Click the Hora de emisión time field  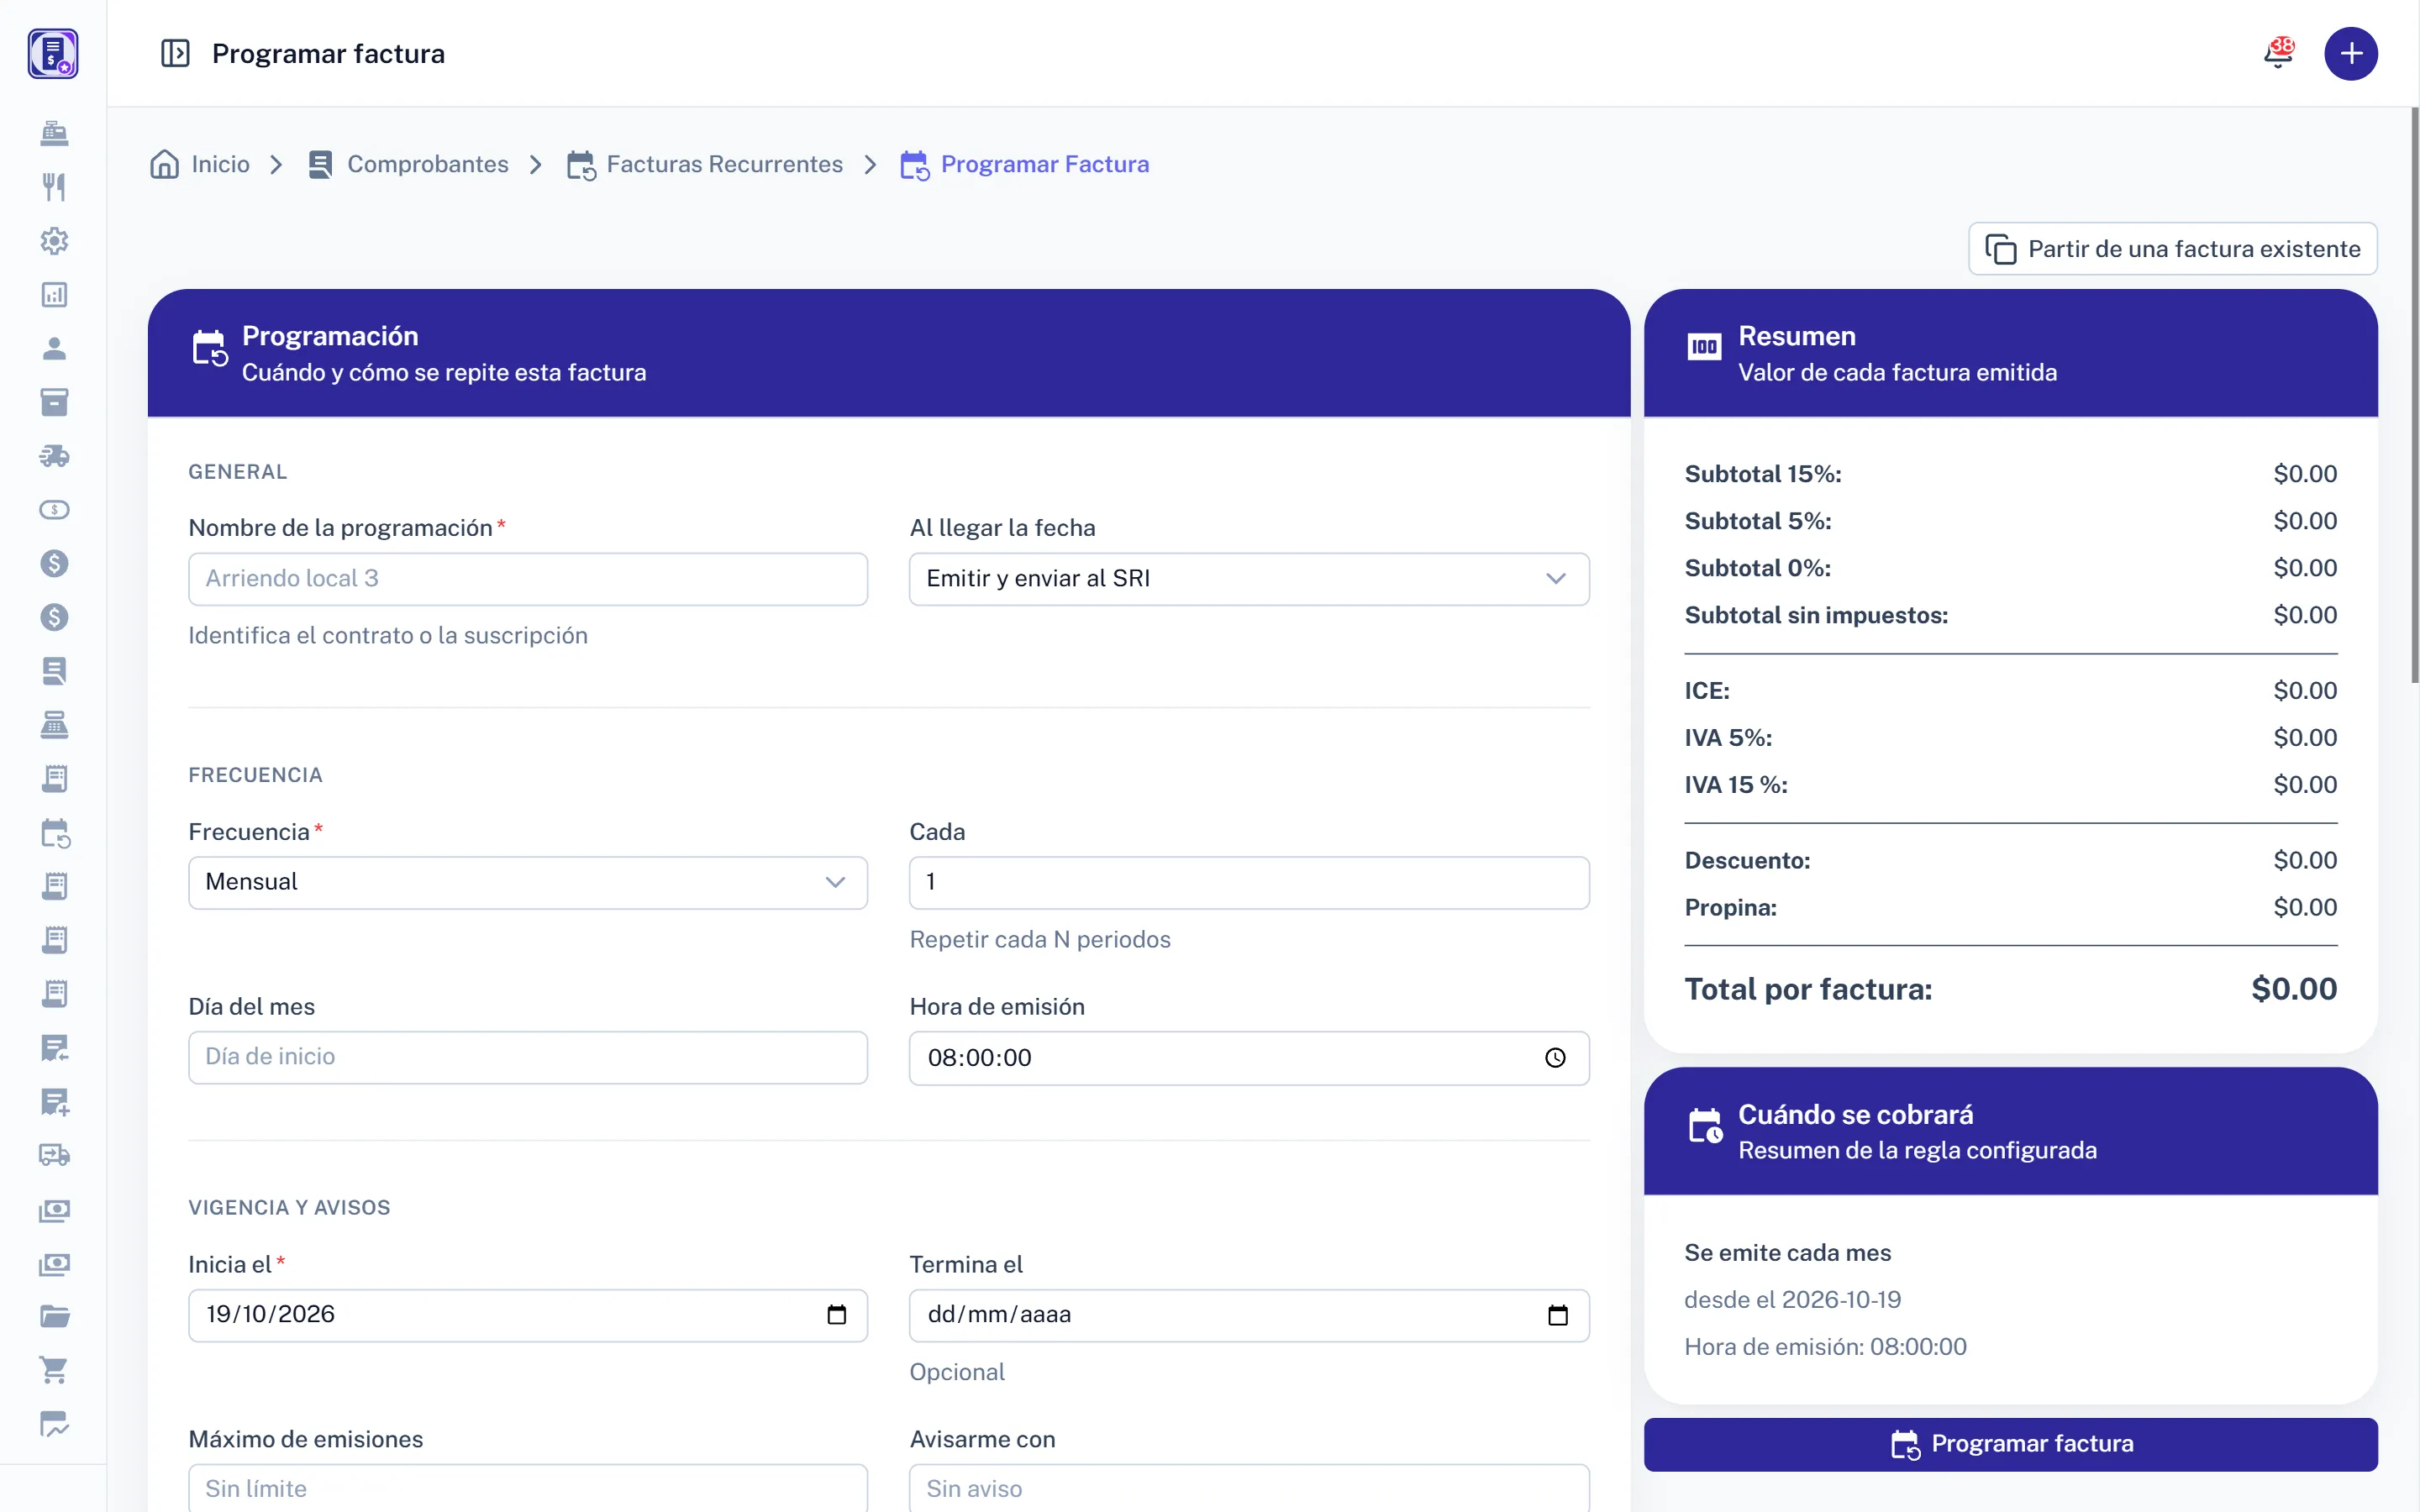coord(1248,1058)
